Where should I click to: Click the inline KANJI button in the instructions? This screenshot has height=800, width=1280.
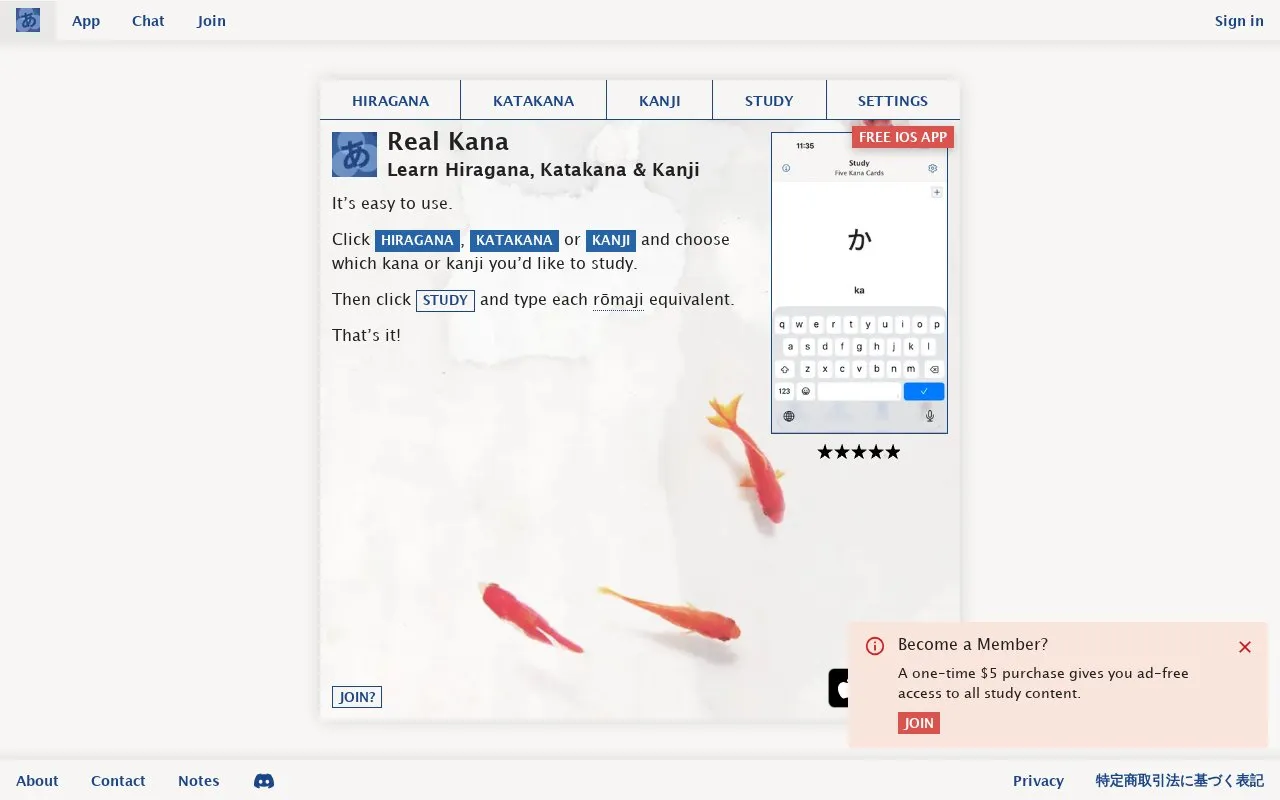tap(611, 240)
